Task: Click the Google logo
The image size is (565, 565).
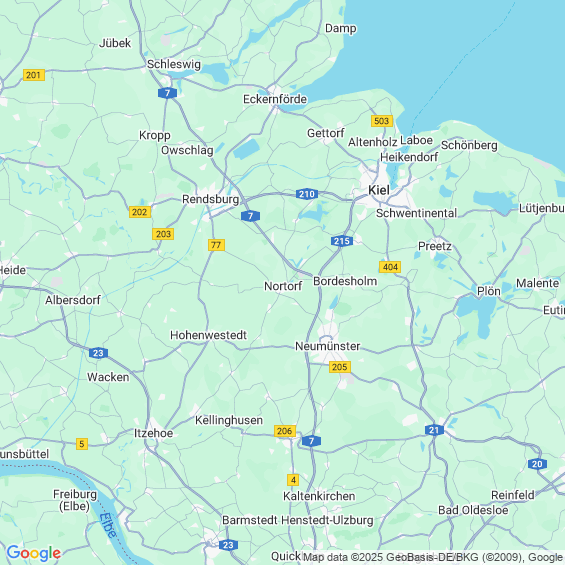Action: point(34,553)
